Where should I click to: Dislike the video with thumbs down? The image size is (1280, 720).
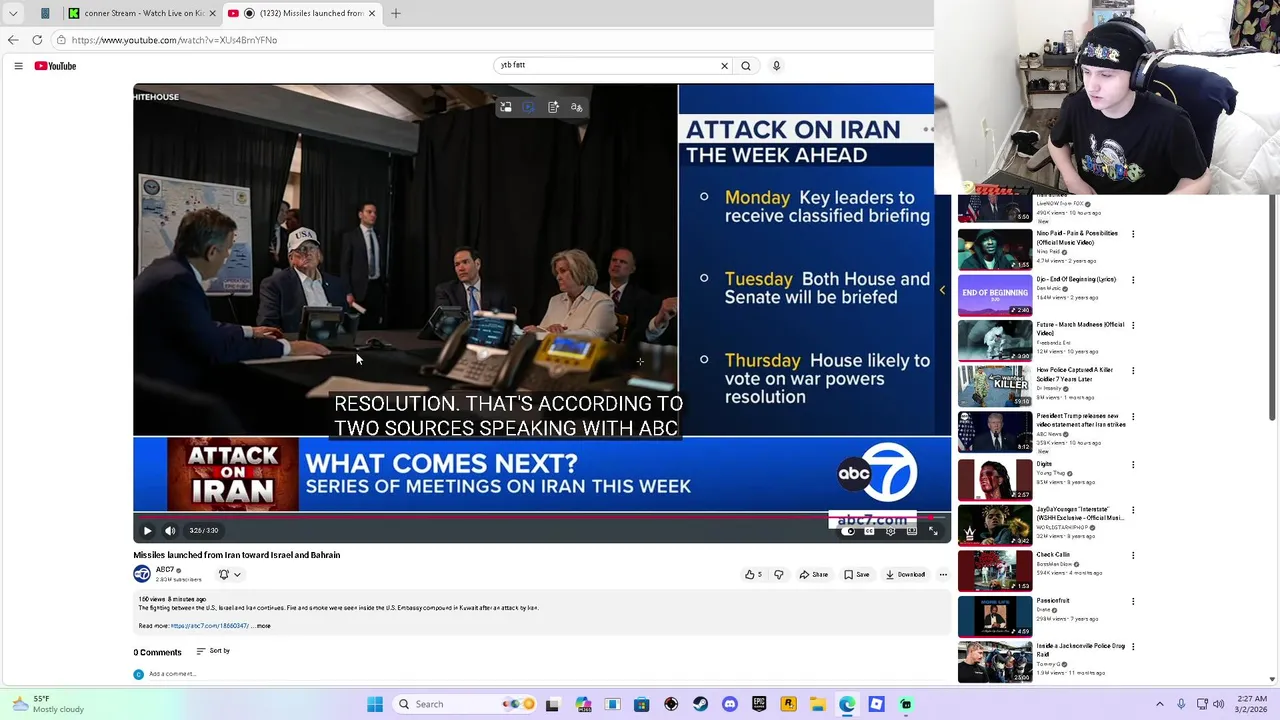[778, 575]
